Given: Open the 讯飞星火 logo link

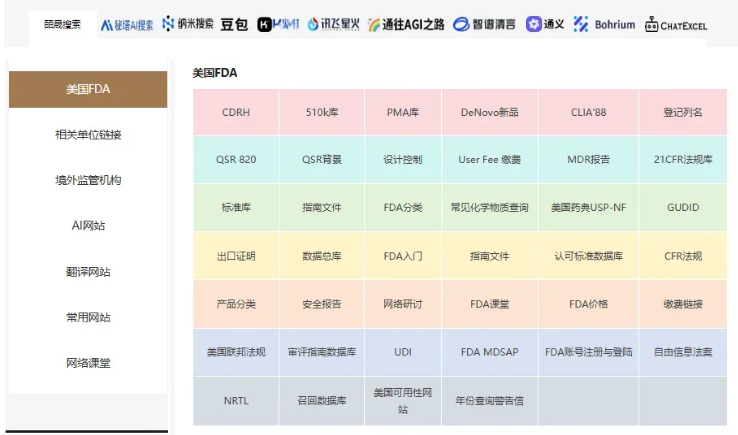Looking at the screenshot, I should coord(333,24).
